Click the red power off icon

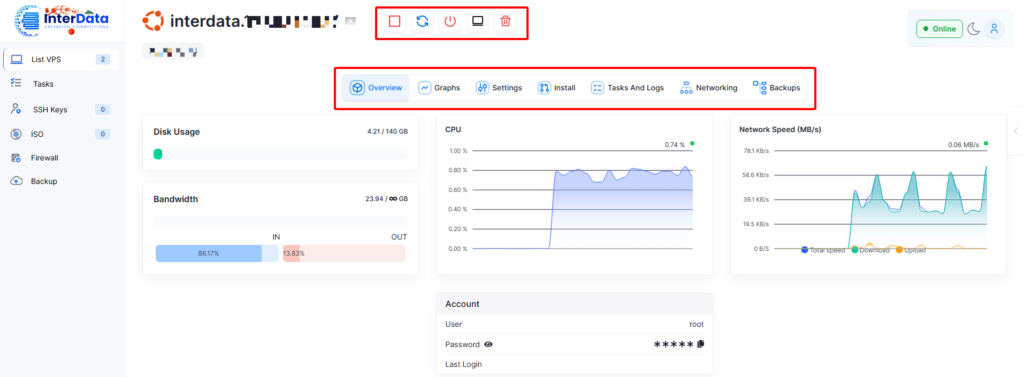pos(450,21)
